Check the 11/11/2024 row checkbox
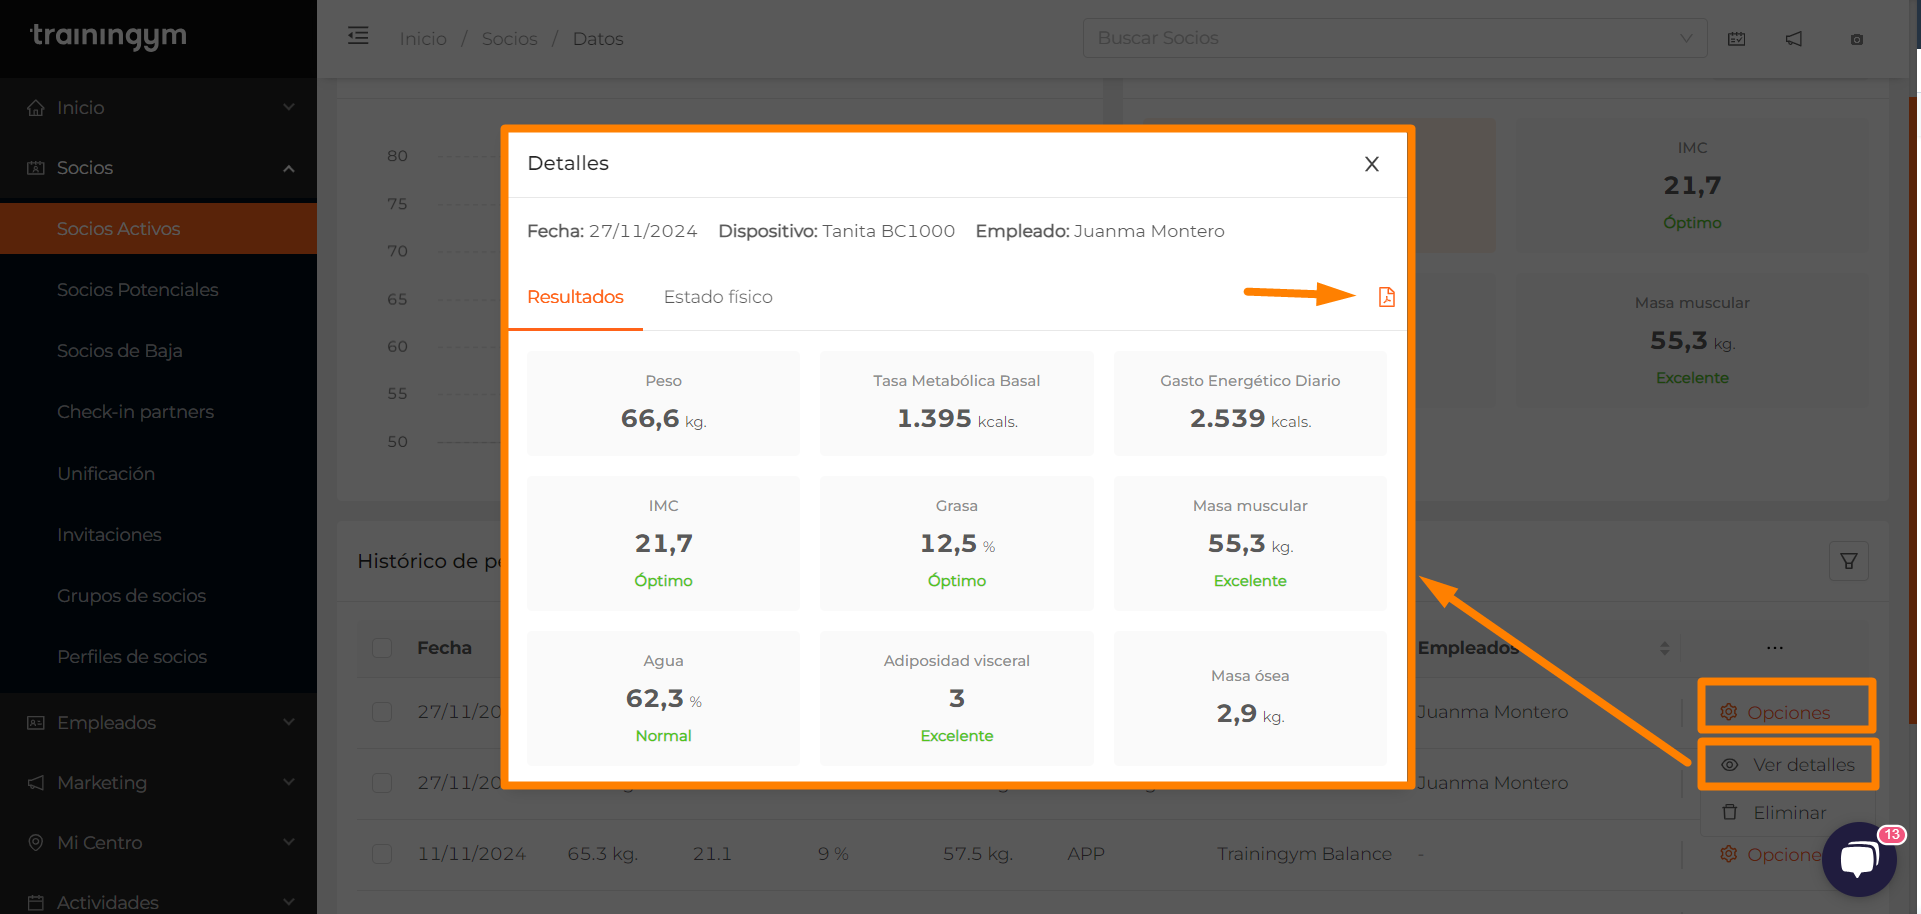The height and width of the screenshot is (914, 1921). click(382, 854)
